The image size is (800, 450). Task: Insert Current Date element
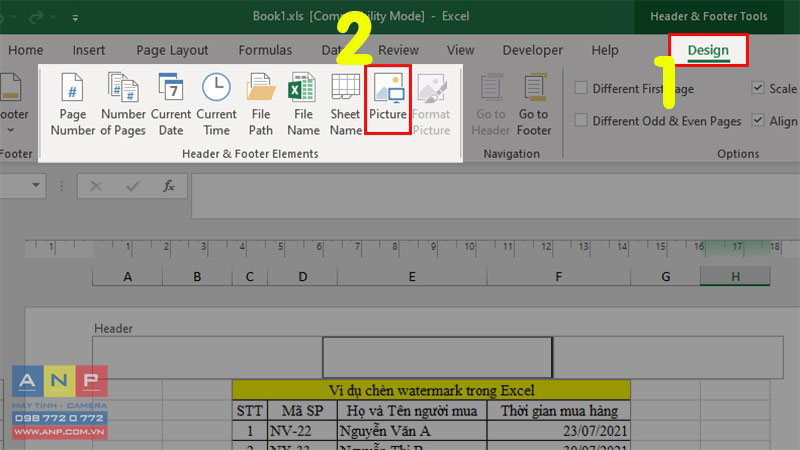coord(171,104)
